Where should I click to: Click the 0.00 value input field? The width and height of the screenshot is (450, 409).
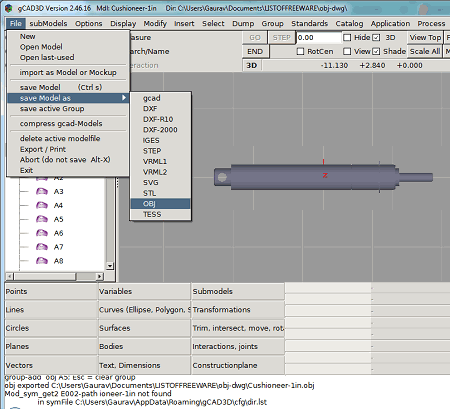(x=319, y=37)
